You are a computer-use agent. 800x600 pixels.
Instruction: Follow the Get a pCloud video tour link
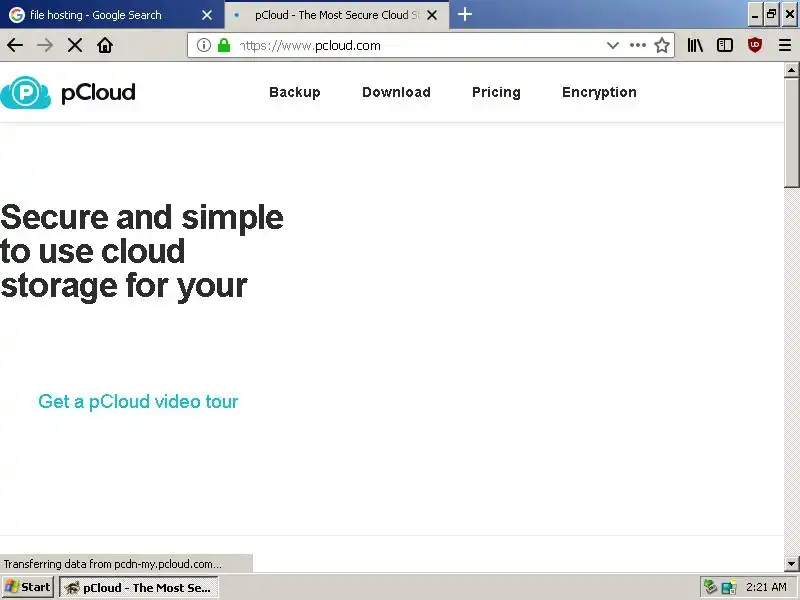[x=138, y=402]
